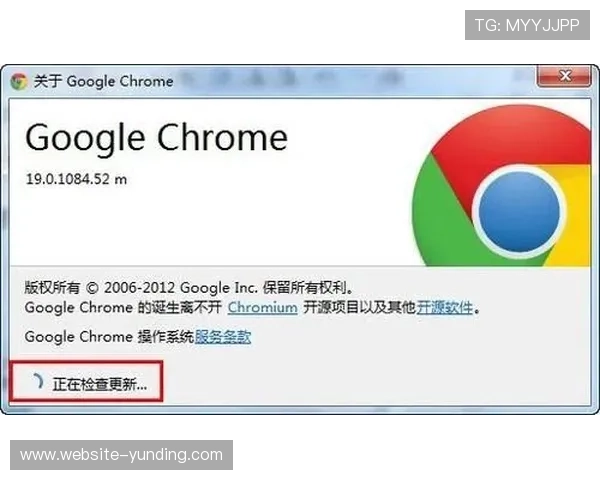Open the Chromium link

pos(262,307)
